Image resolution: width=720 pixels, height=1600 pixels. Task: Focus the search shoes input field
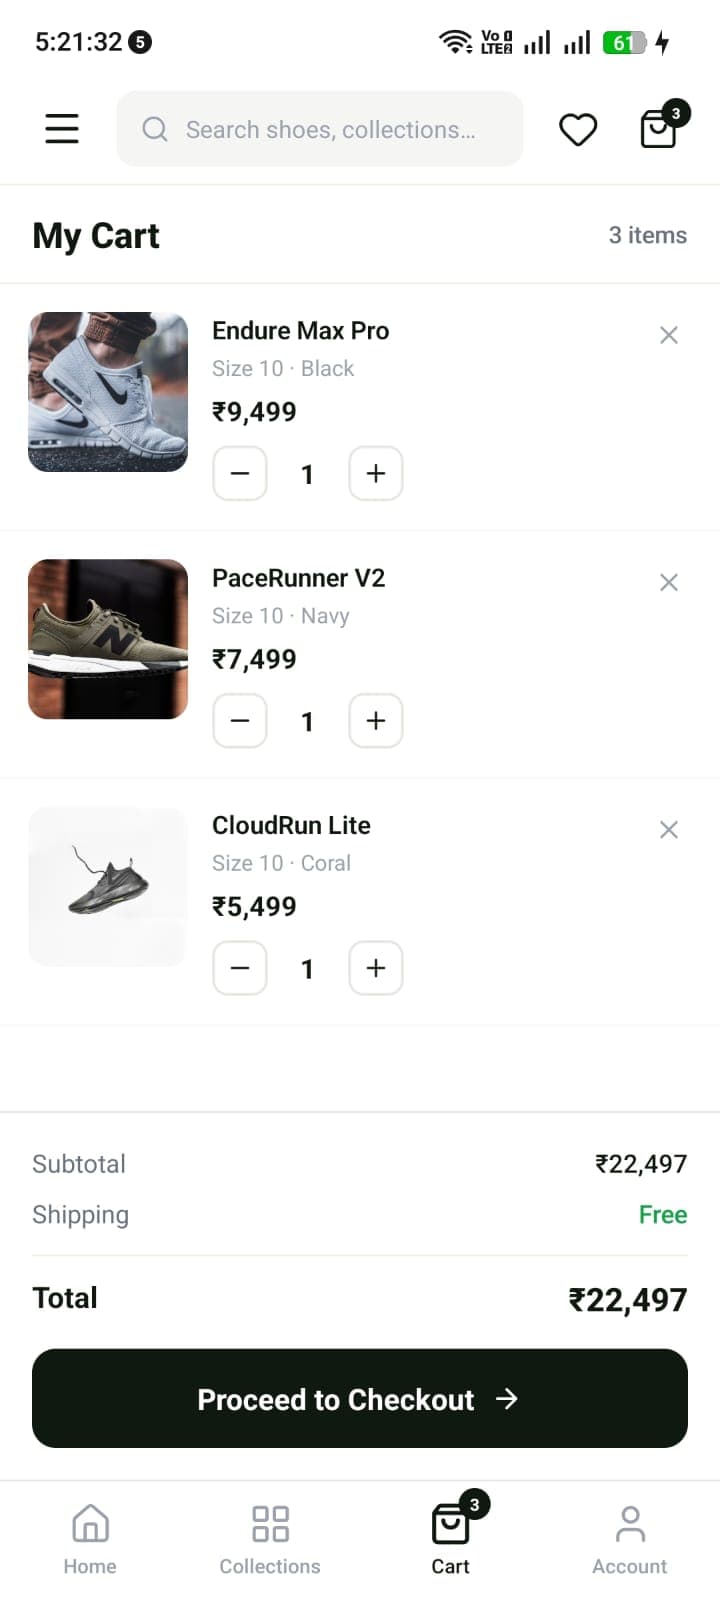pos(330,130)
